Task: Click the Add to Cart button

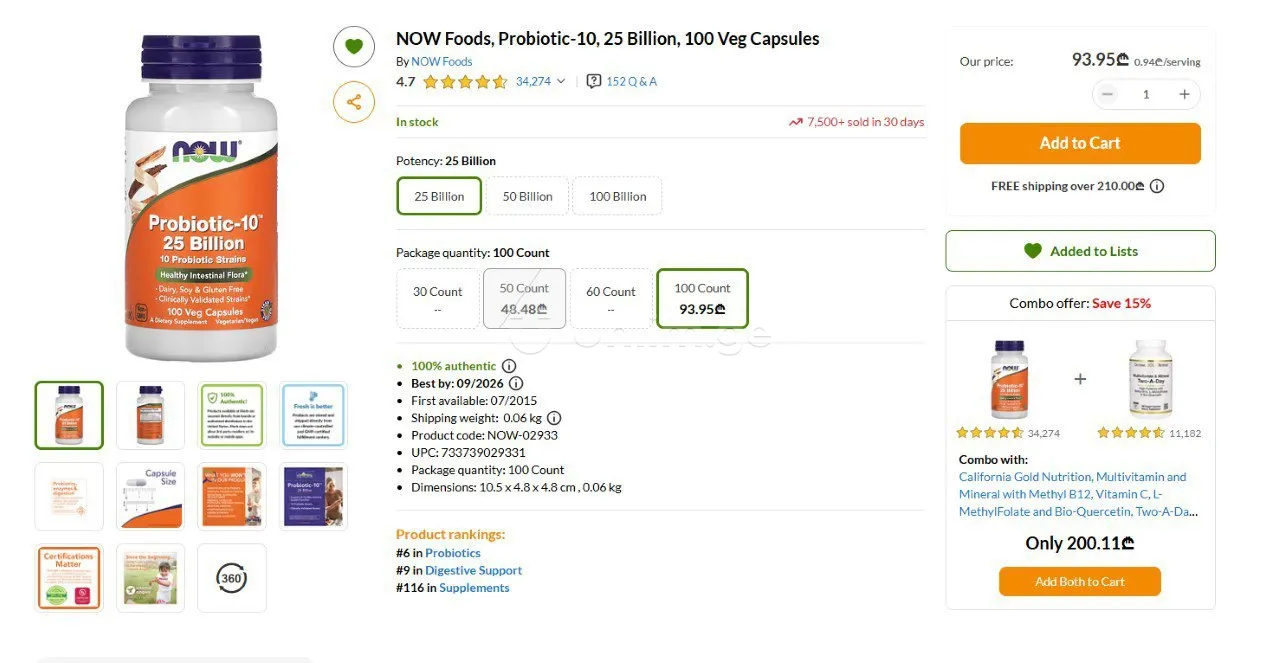Action: [x=1080, y=143]
